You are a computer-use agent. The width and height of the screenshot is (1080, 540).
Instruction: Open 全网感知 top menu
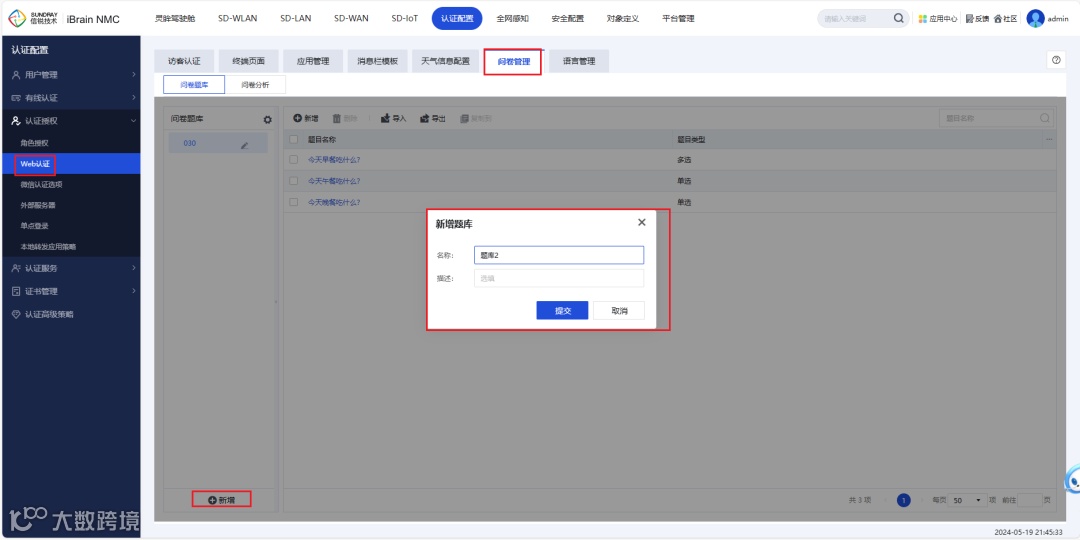click(x=512, y=19)
